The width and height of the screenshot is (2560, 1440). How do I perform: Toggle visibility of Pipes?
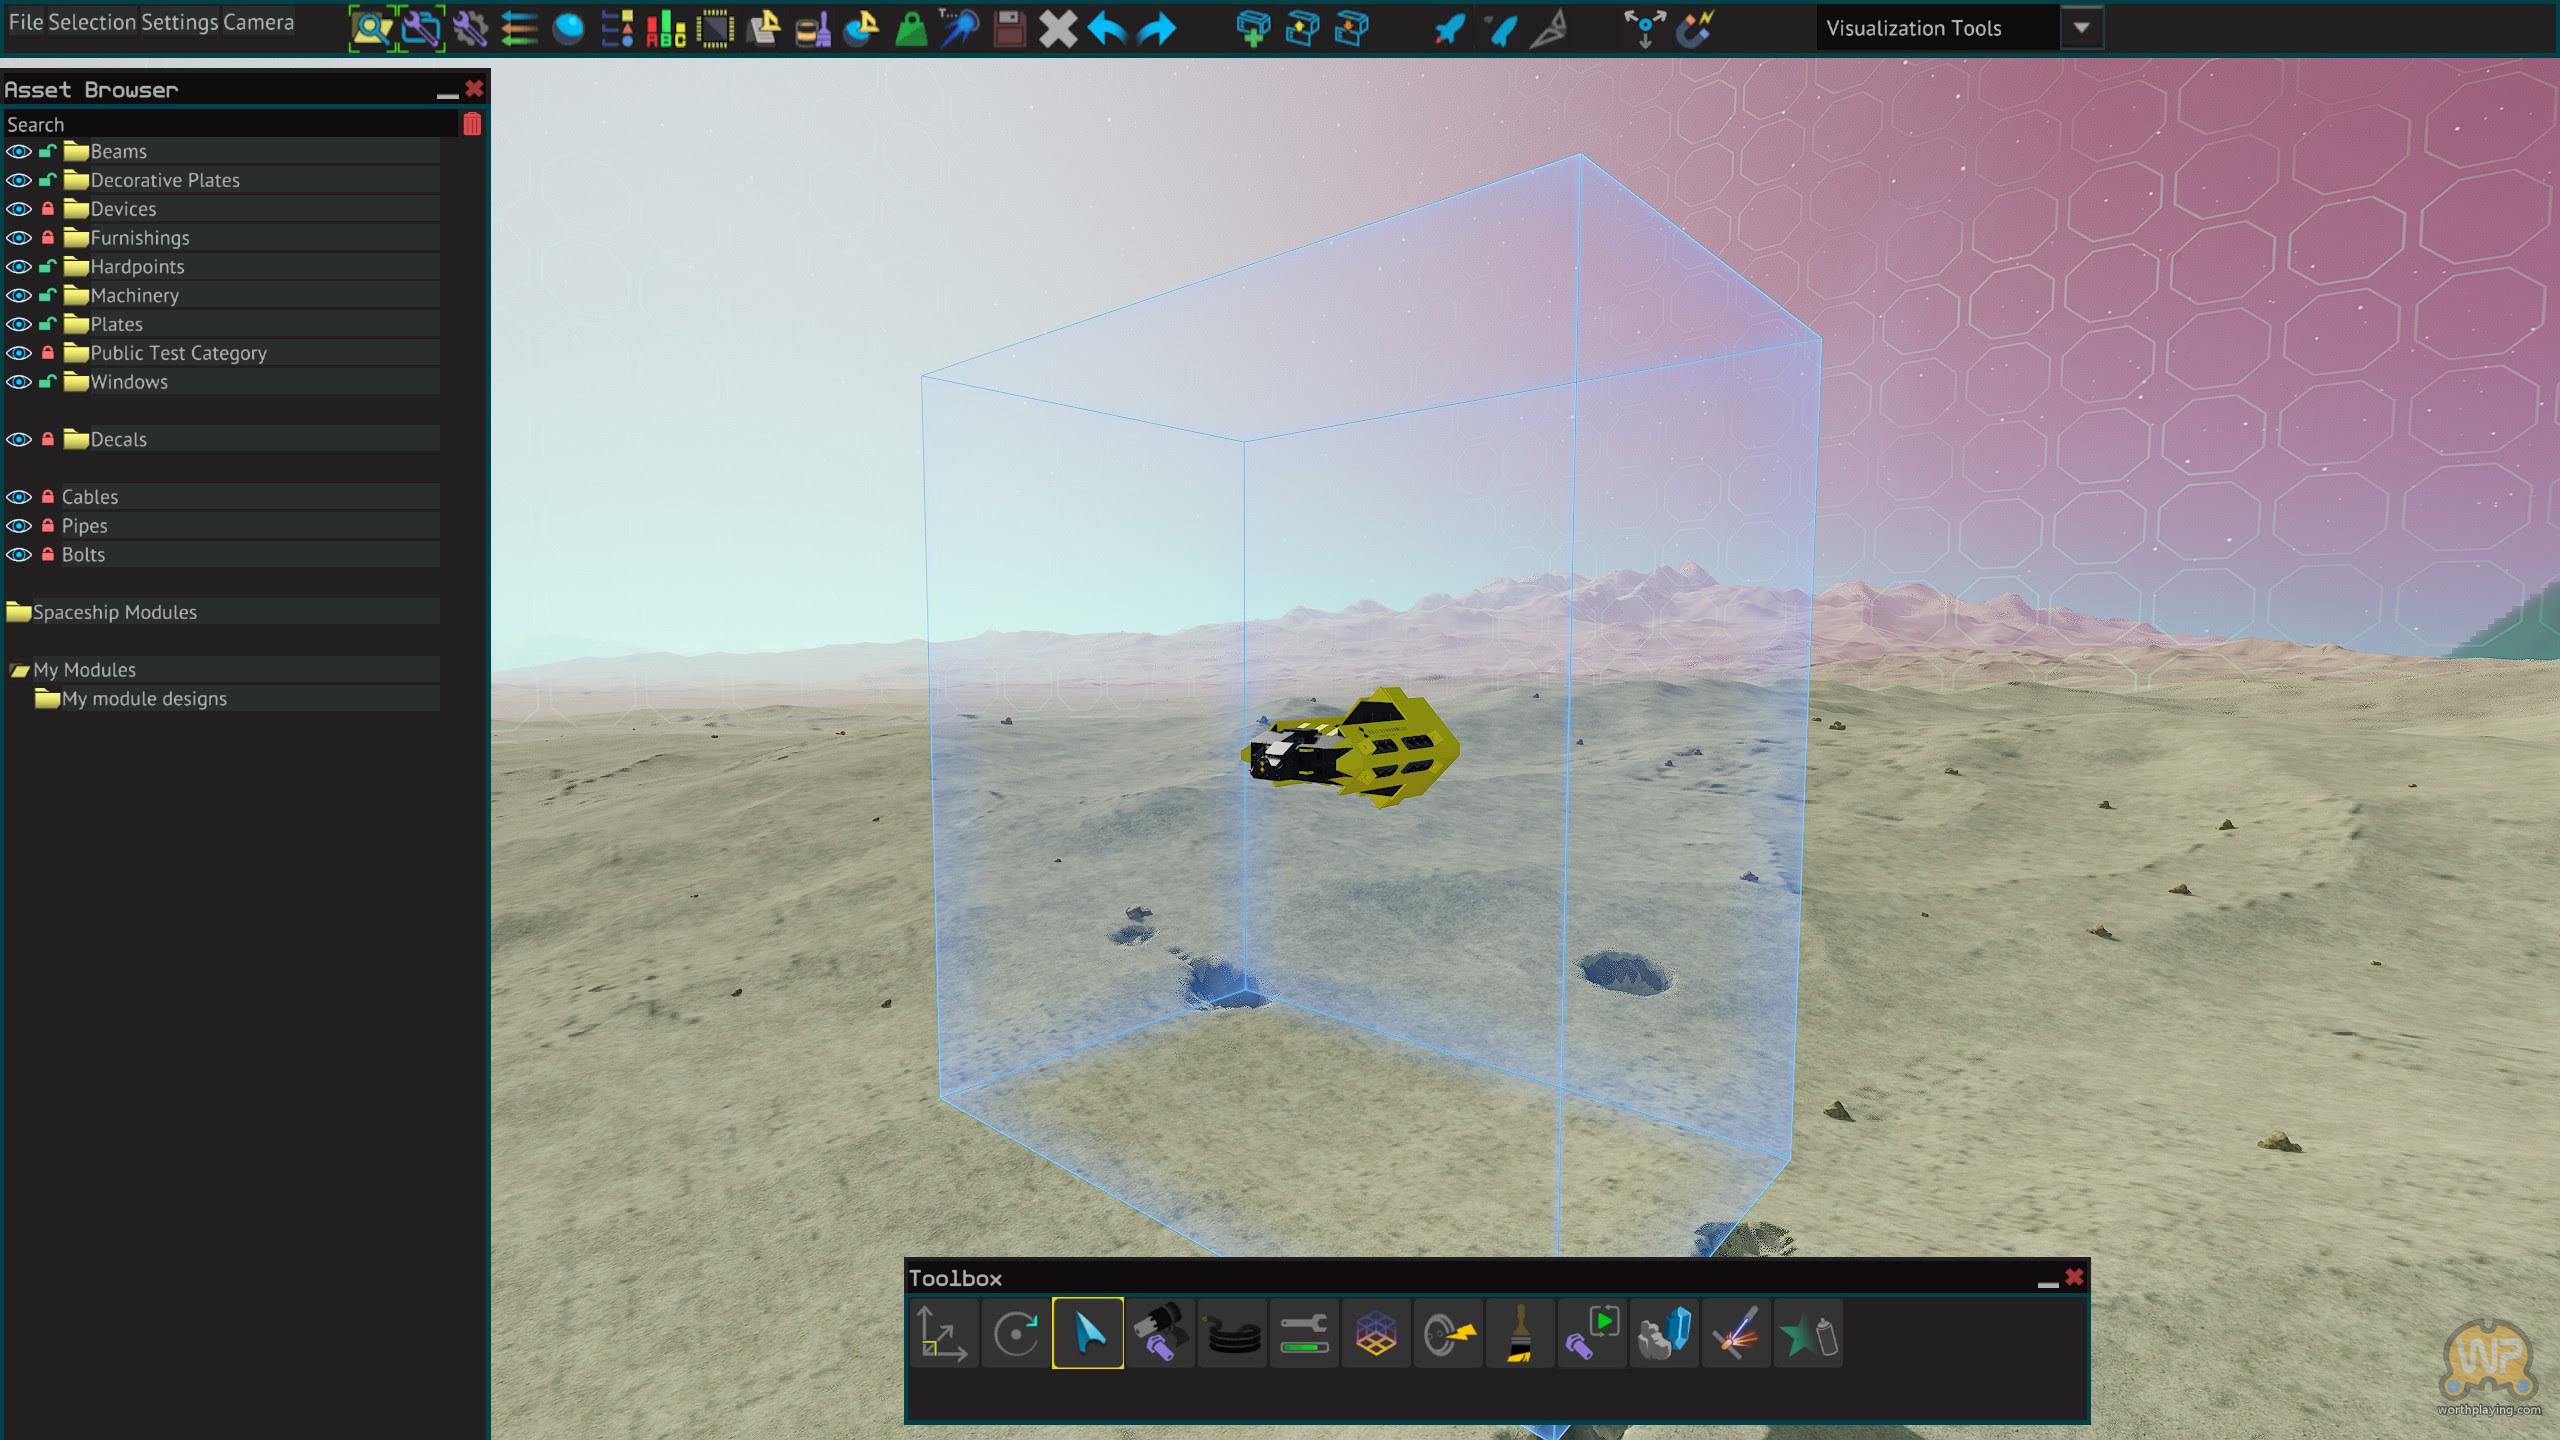coord(19,526)
